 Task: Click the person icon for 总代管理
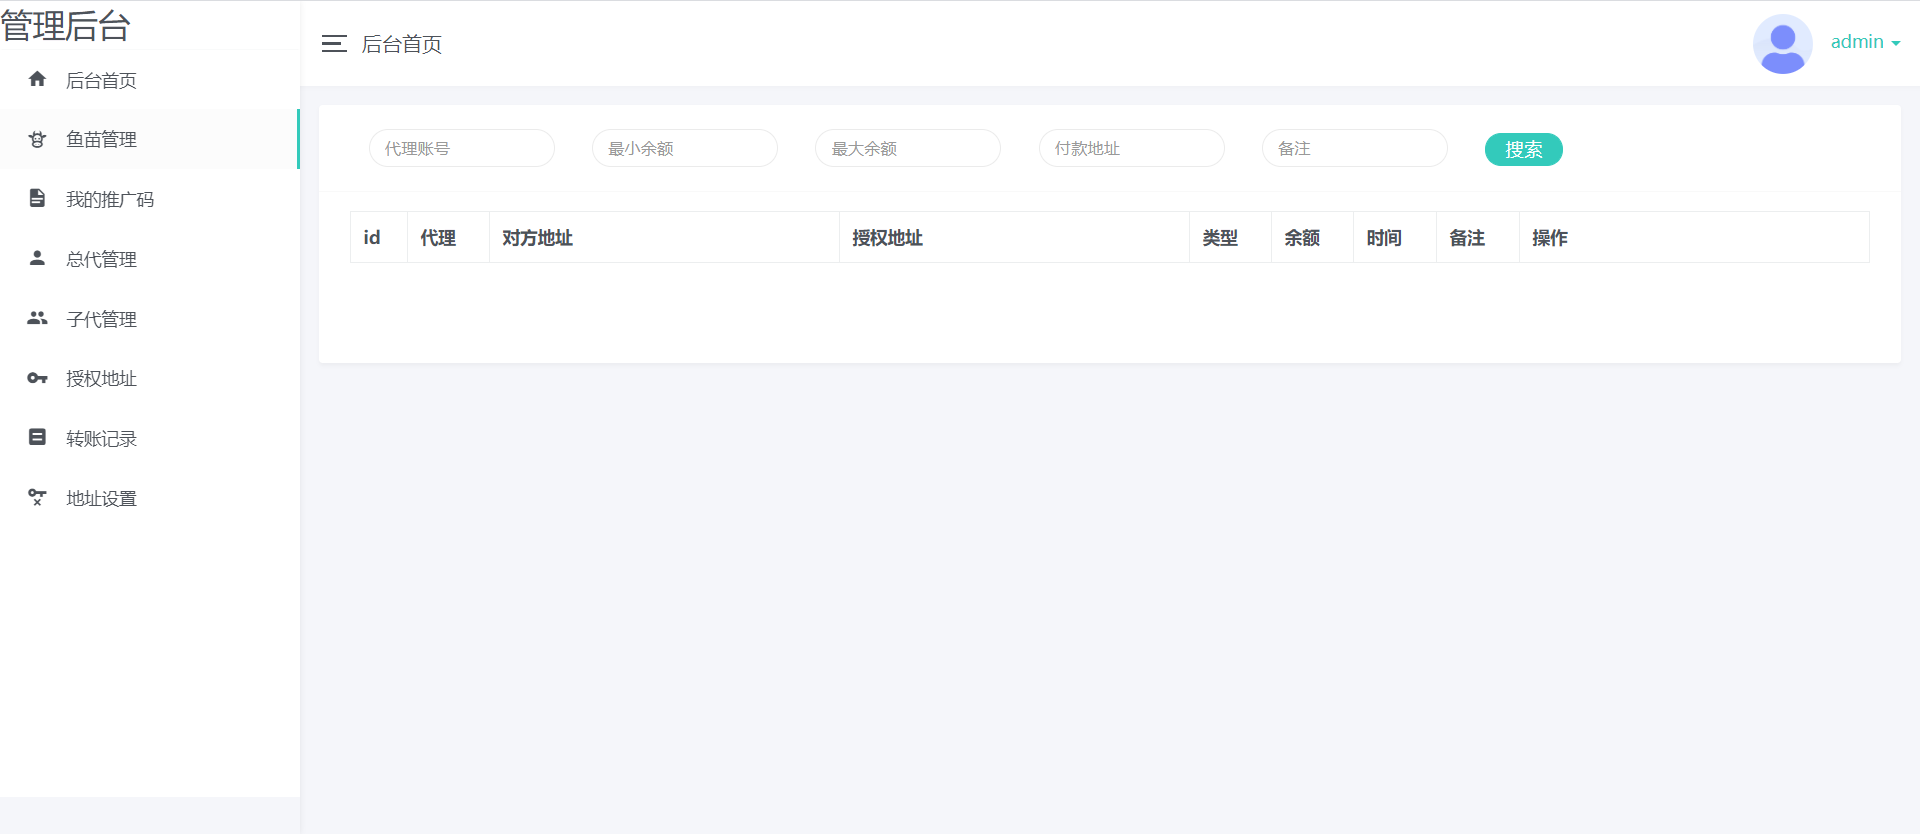pos(37,258)
